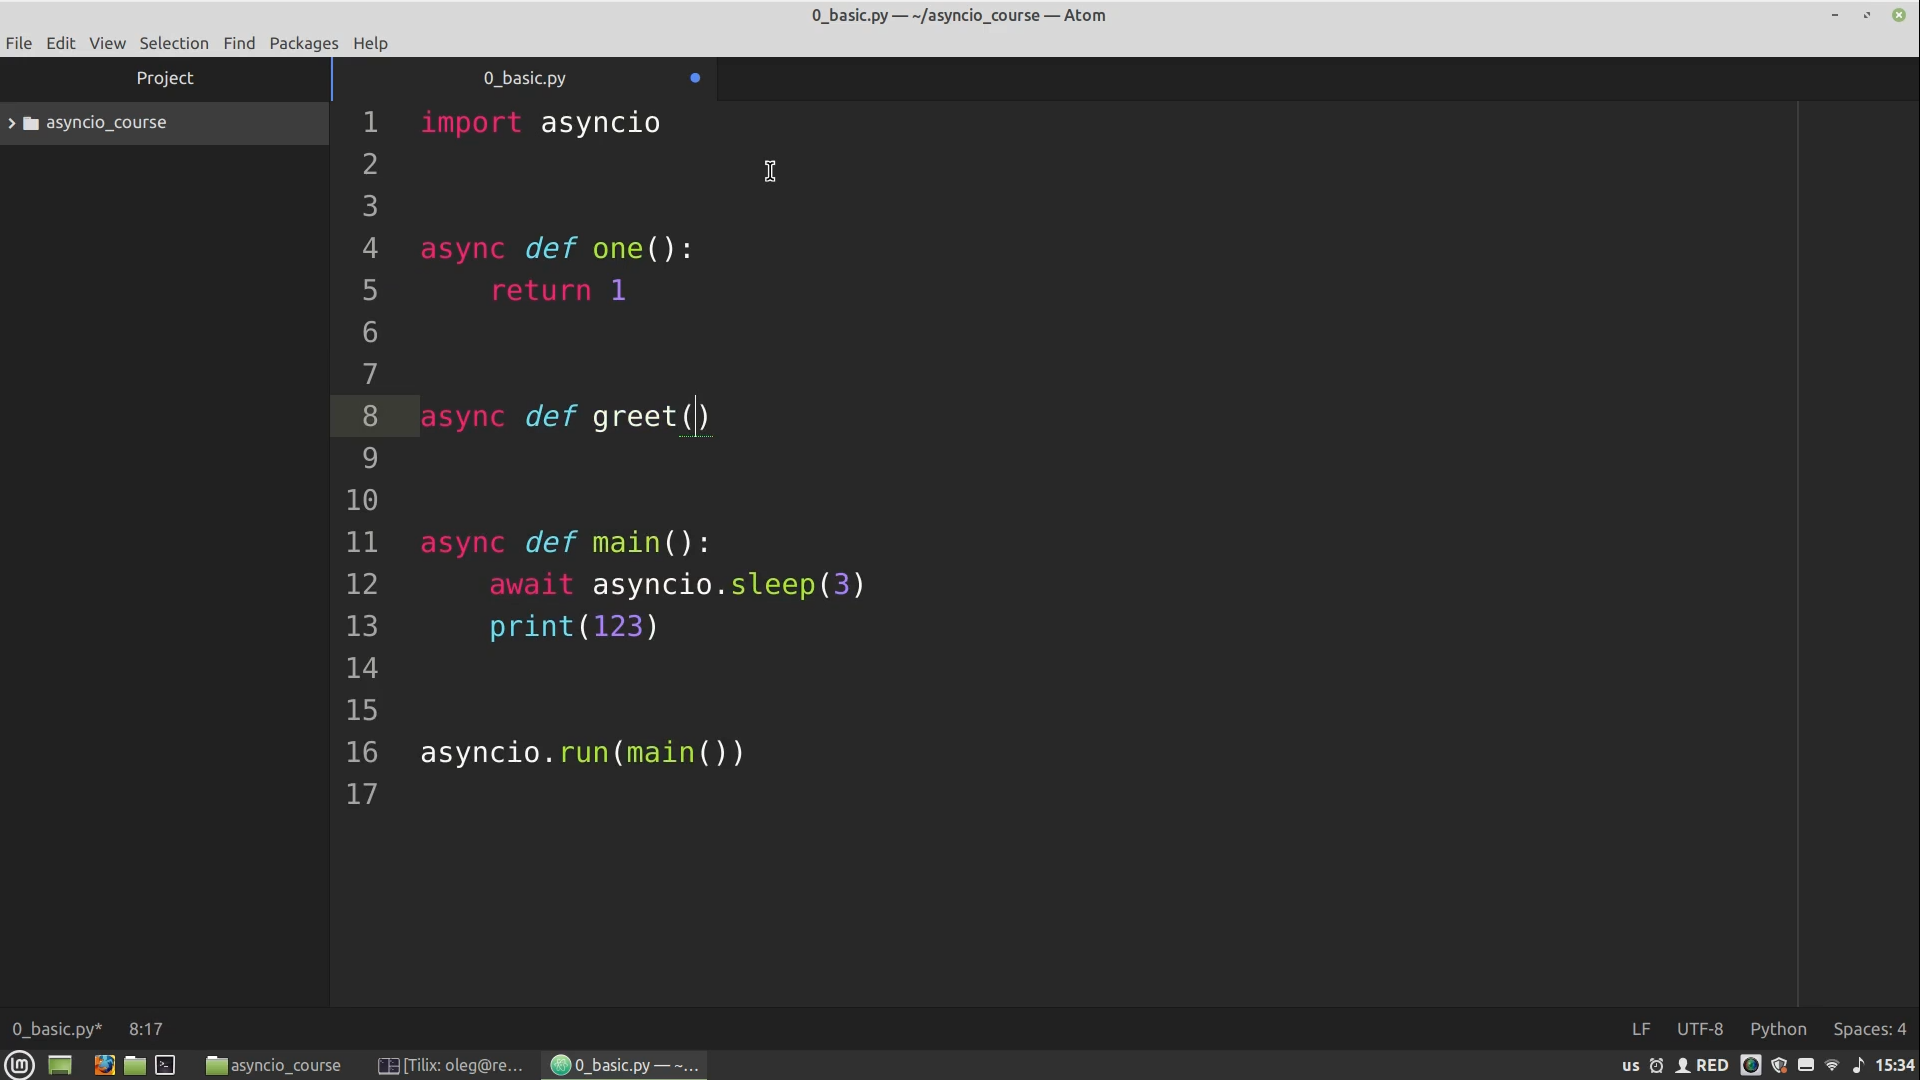Open the shield update manager tray icon
Screen dimensions: 1920x1080
coord(1779,1065)
